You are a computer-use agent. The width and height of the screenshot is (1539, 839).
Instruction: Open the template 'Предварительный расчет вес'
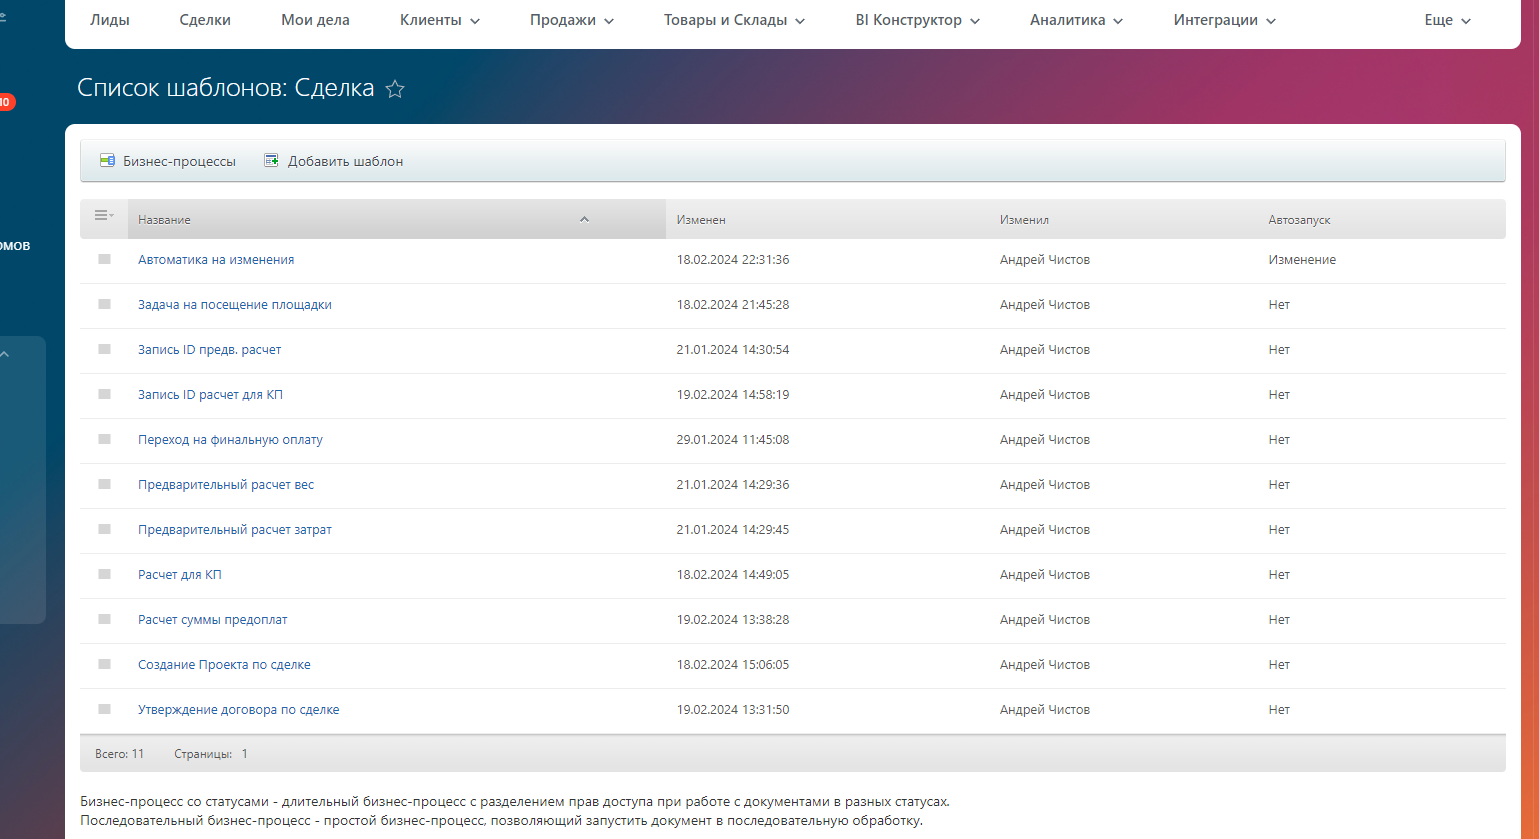(x=226, y=484)
